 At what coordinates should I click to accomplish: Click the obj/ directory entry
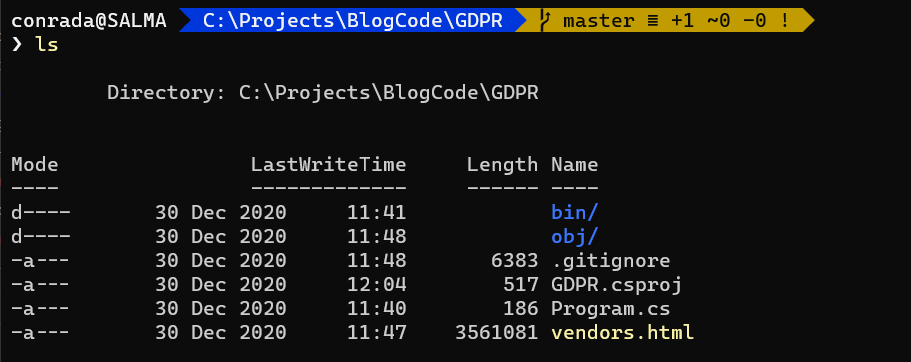(x=575, y=236)
